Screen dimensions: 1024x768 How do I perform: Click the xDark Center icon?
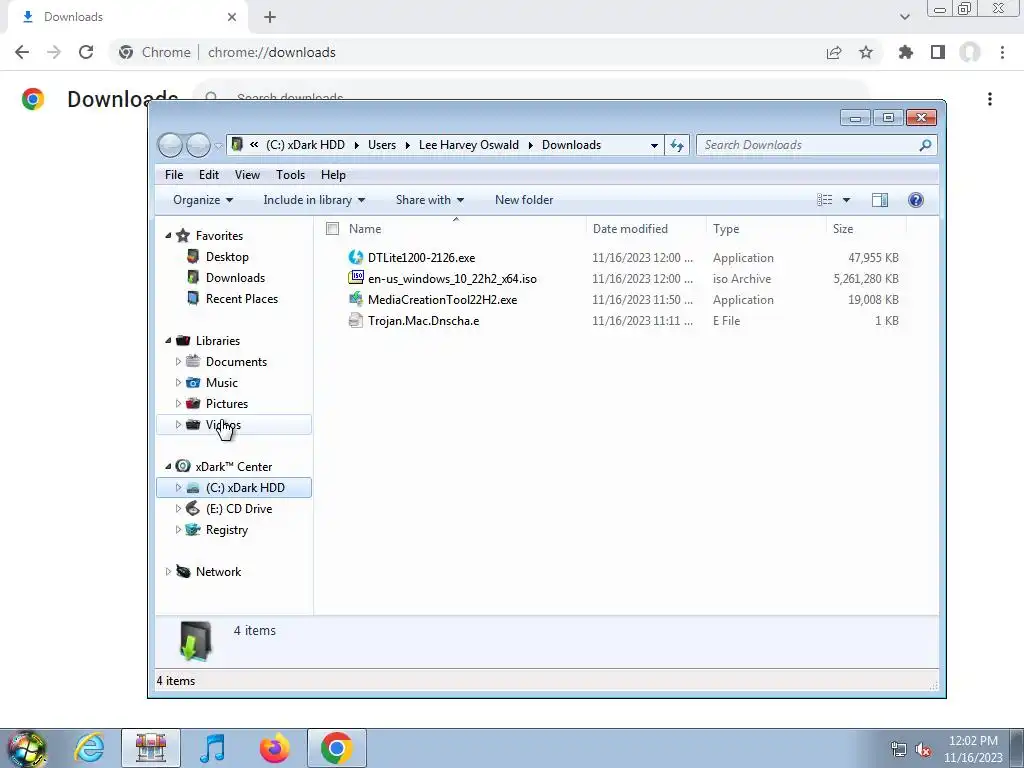(183, 466)
